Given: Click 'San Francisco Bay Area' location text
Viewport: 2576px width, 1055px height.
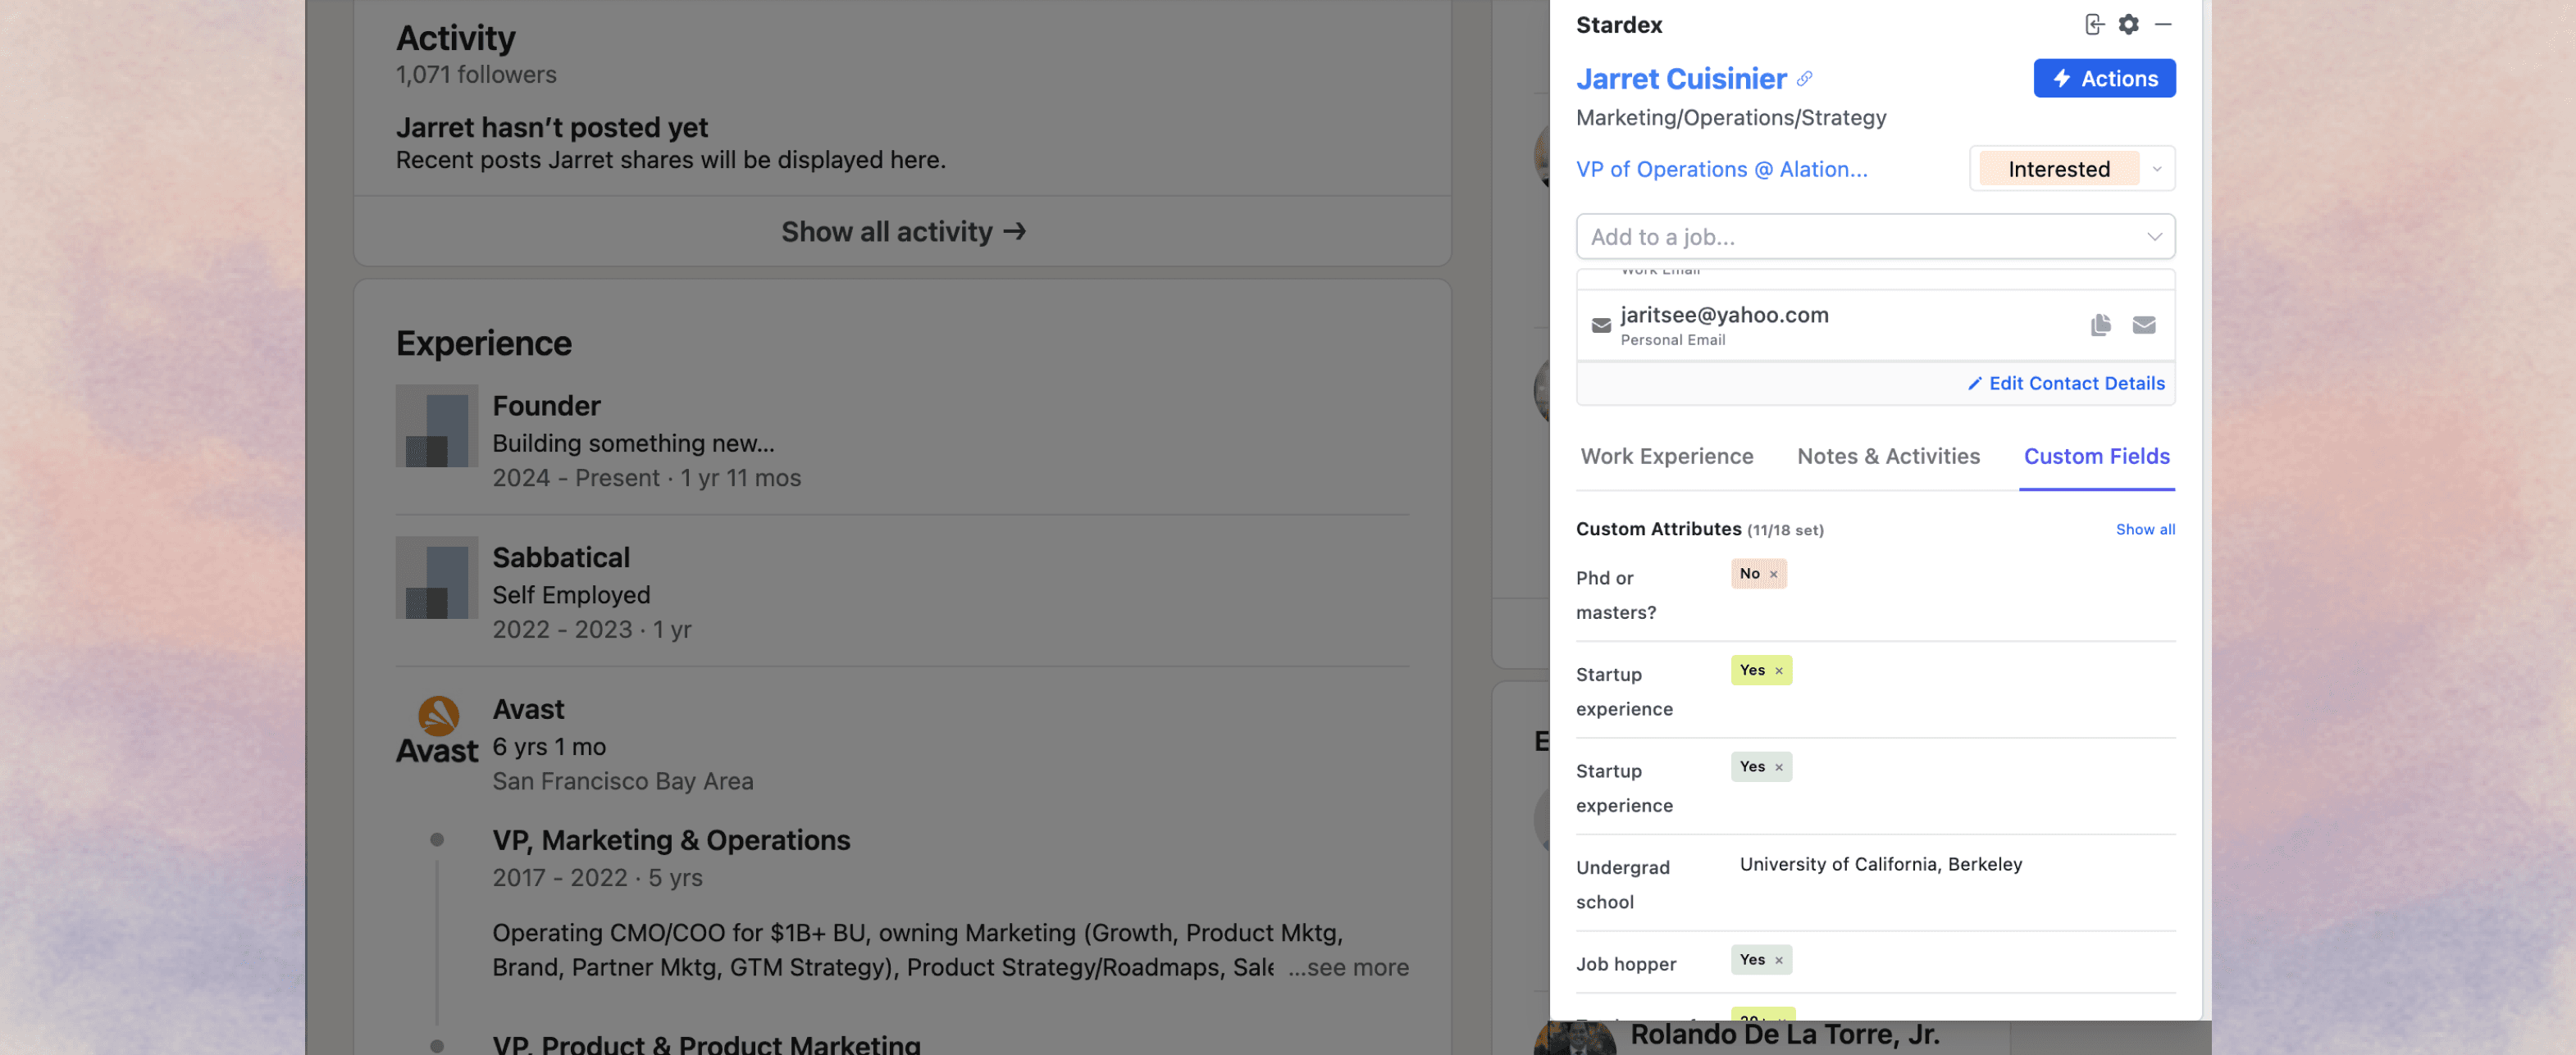Looking at the screenshot, I should coord(622,781).
